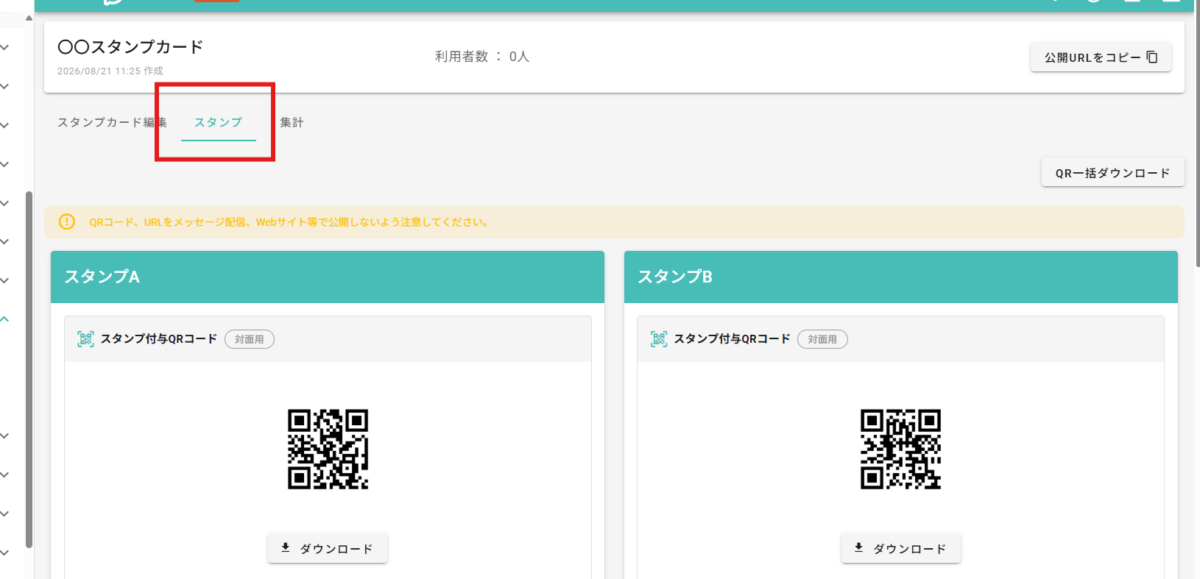Click the QR code image for スタンプB
Image resolution: width=1200 pixels, height=579 pixels.
tap(901, 449)
